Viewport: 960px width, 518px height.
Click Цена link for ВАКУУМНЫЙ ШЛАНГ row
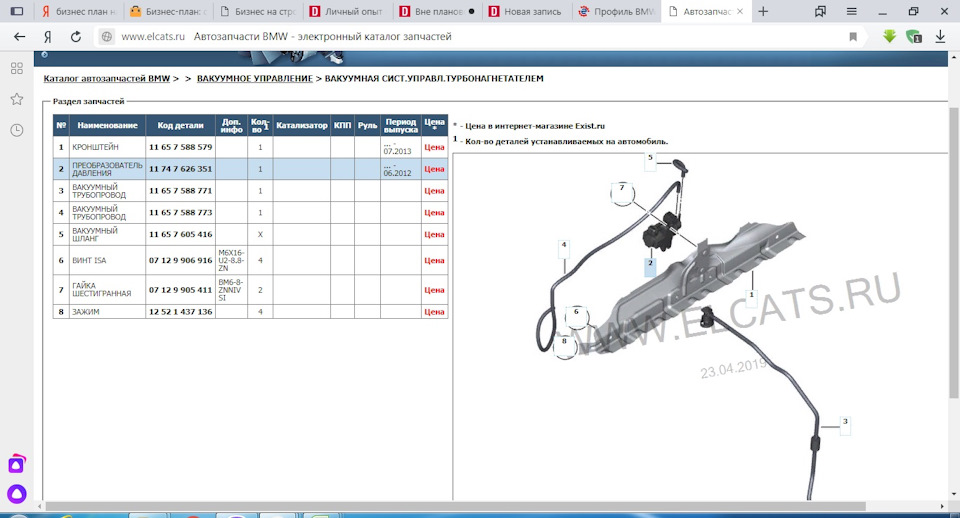[434, 235]
